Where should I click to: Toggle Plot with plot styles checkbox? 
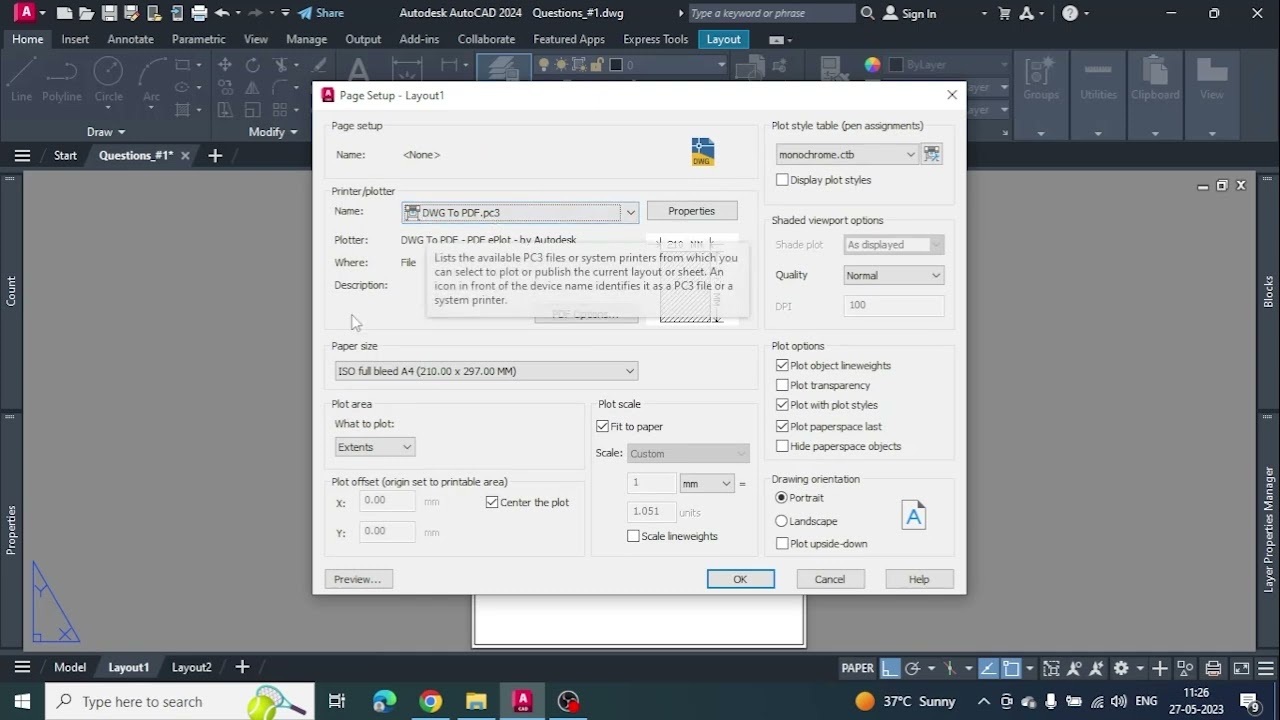(x=782, y=405)
